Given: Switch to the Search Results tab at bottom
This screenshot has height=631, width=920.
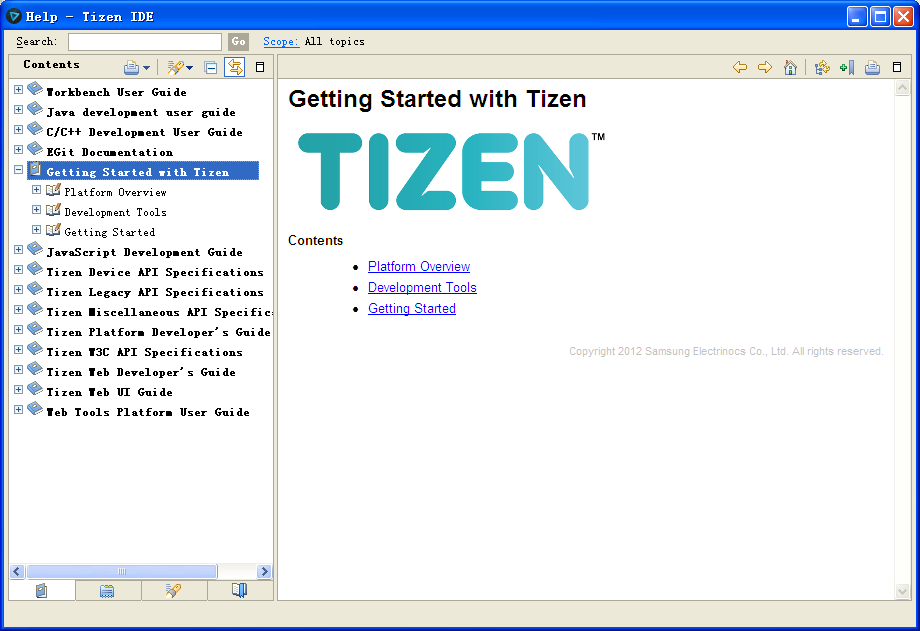Looking at the screenshot, I should pyautogui.click(x=174, y=590).
